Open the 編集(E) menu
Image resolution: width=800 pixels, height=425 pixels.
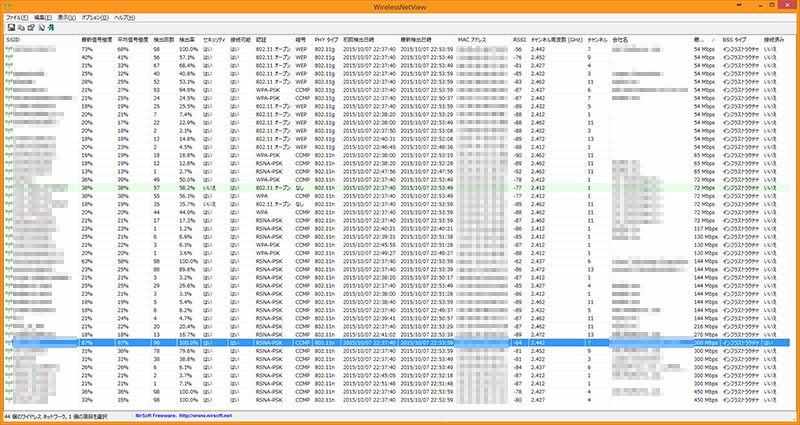(x=43, y=18)
